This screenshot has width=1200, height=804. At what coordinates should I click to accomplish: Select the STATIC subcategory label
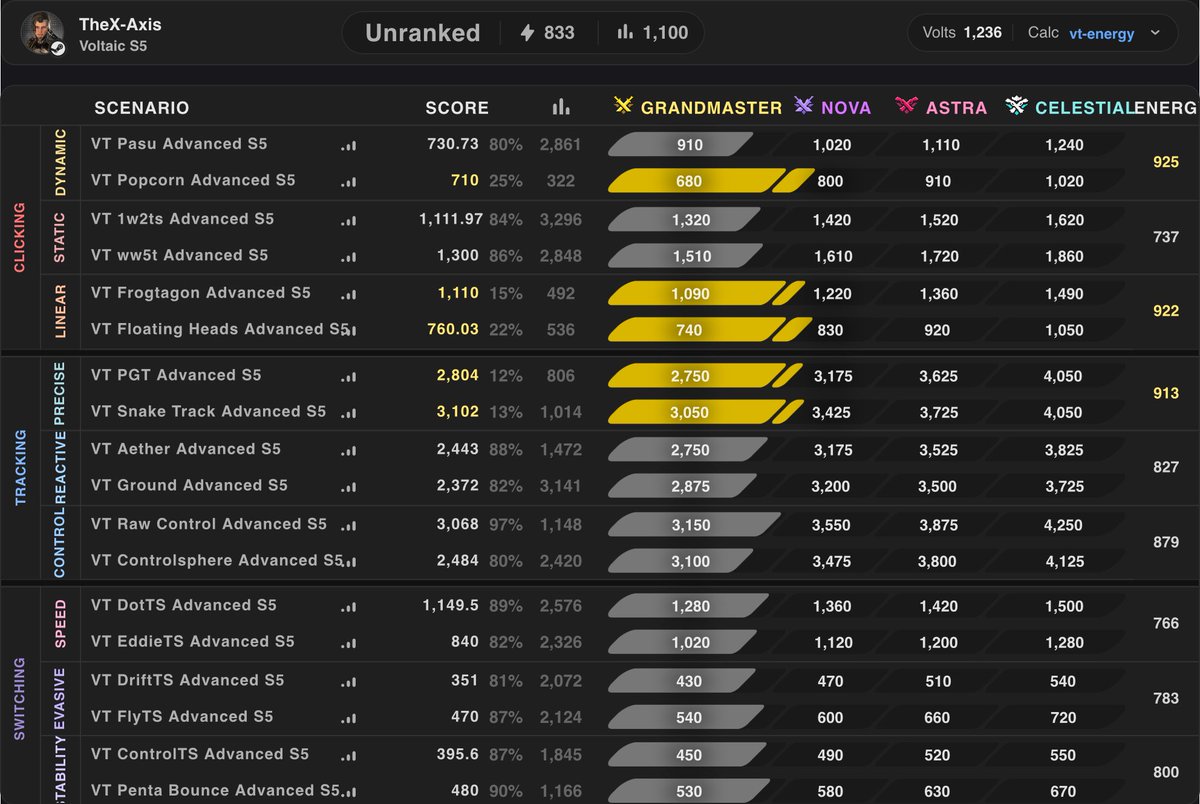60,238
